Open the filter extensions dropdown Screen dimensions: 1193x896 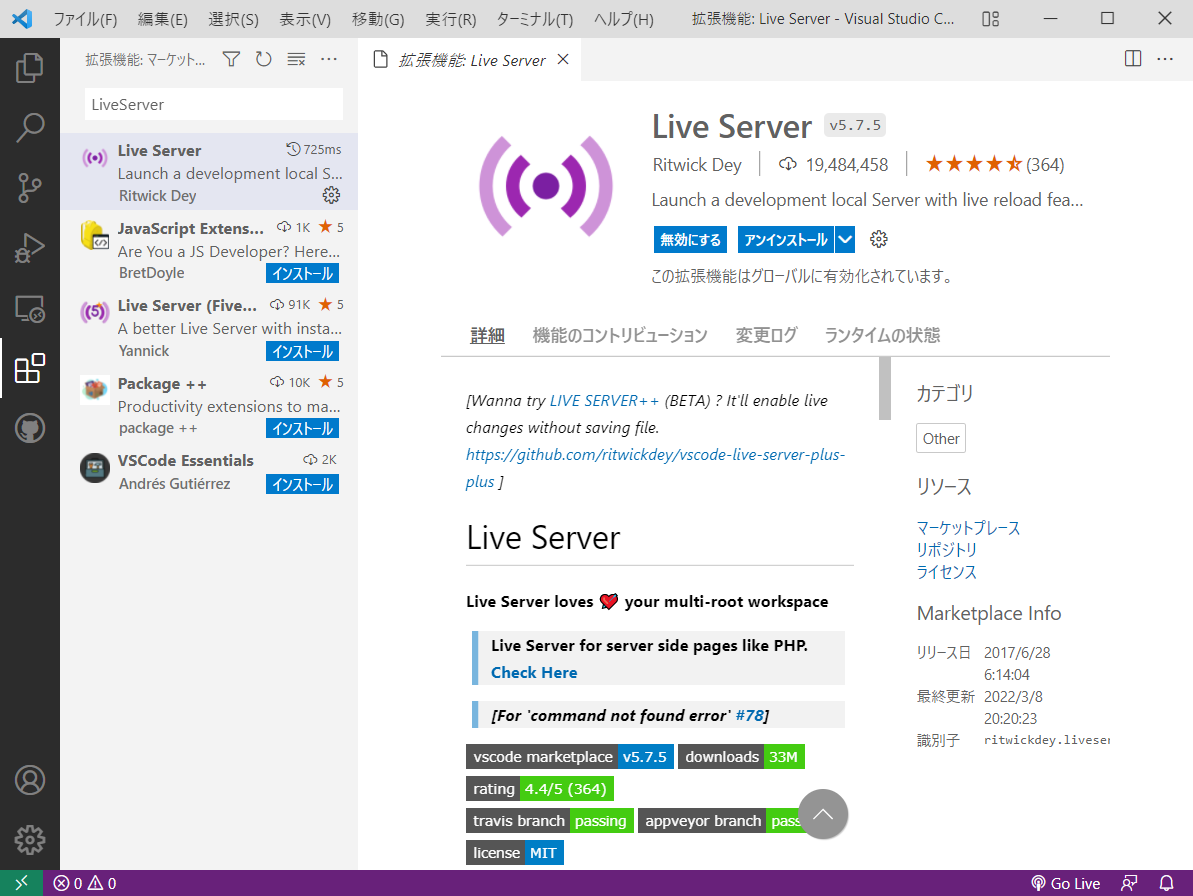point(231,59)
